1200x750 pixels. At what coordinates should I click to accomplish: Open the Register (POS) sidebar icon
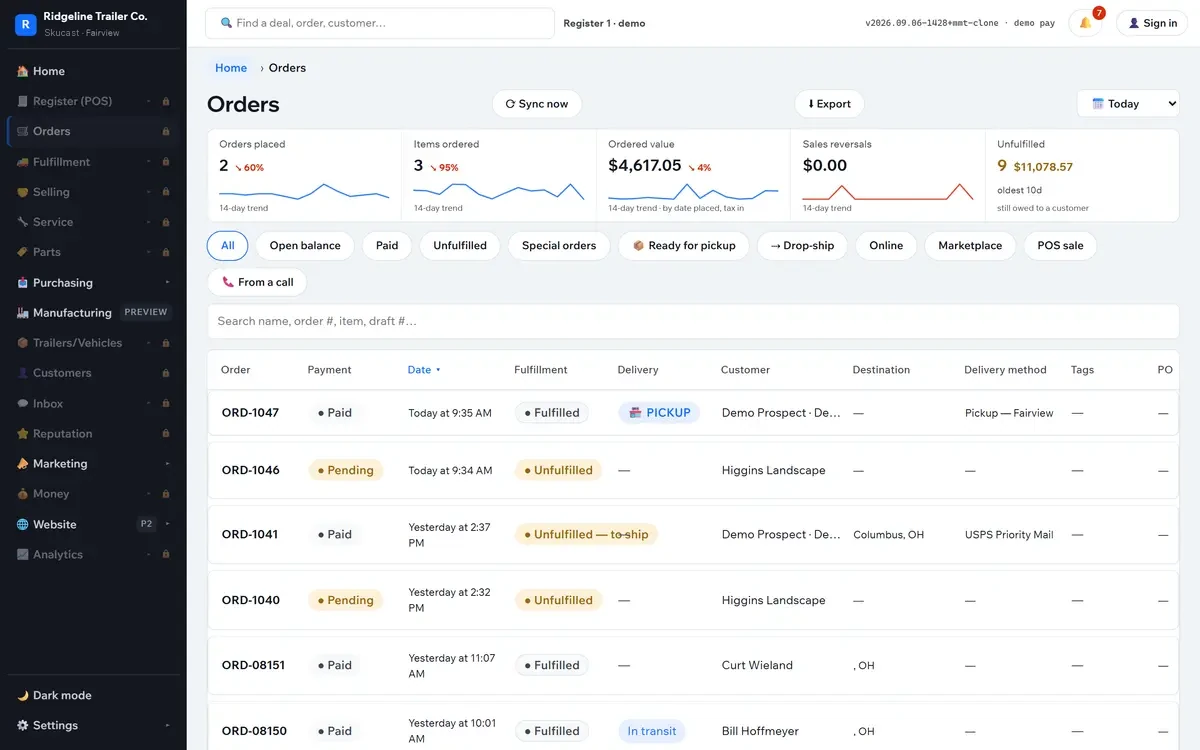22,101
